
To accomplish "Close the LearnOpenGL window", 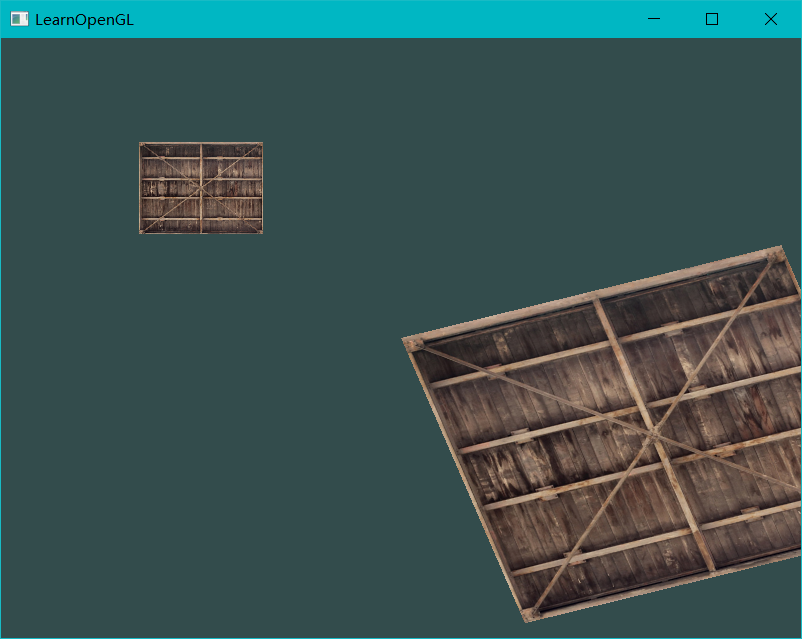I will (771, 18).
